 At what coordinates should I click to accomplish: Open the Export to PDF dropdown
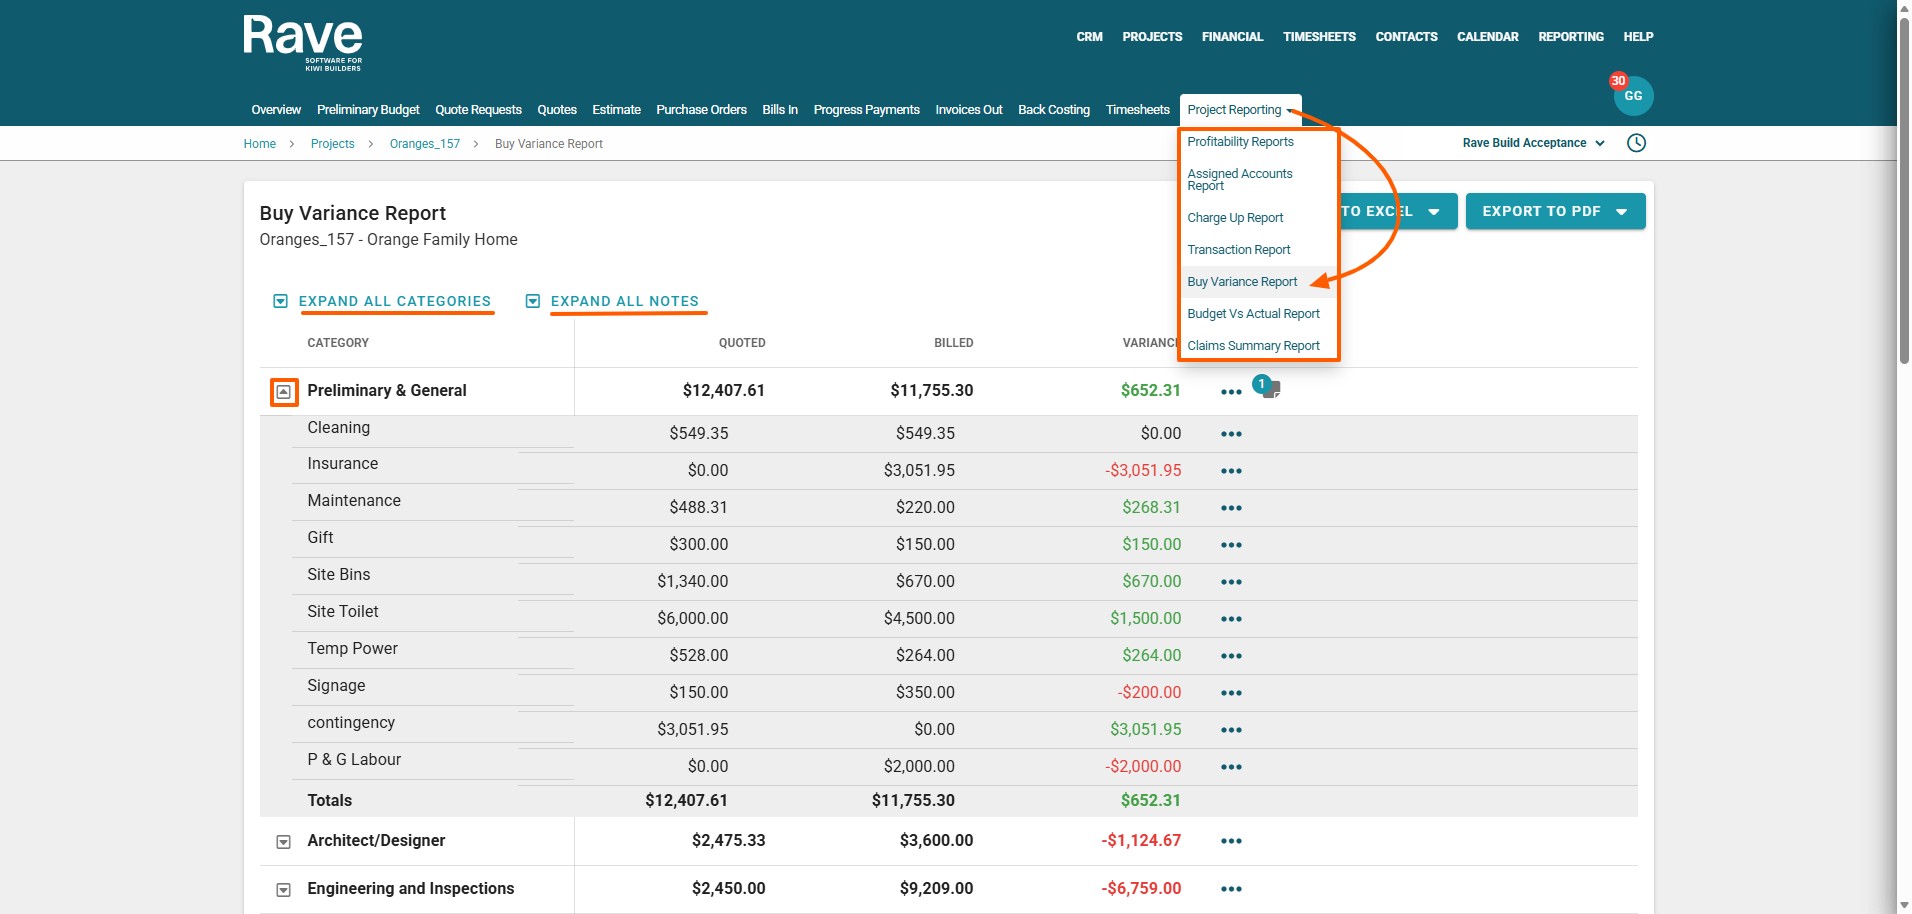[x=1554, y=211]
